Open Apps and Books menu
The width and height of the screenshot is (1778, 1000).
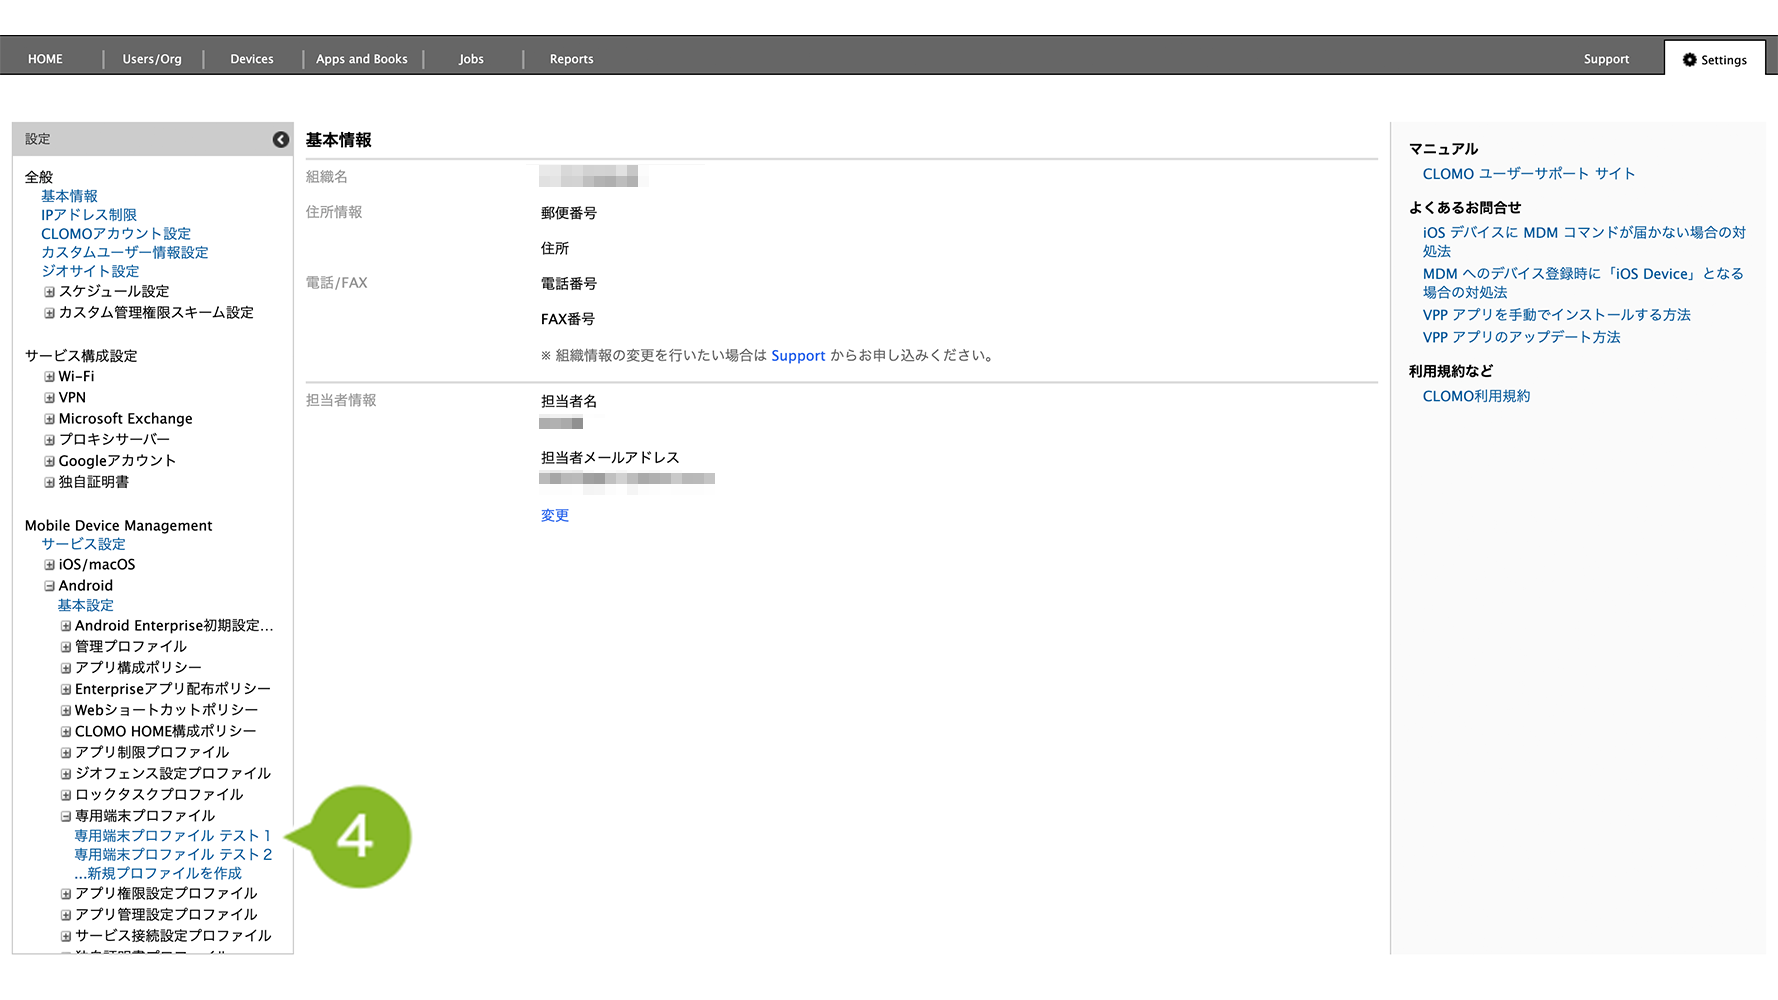coord(361,59)
